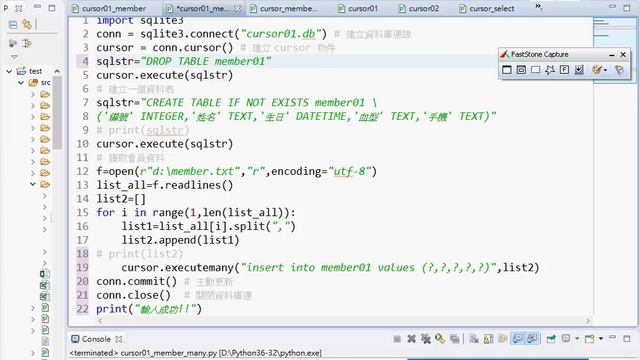Click Open Console icon

click(590, 339)
